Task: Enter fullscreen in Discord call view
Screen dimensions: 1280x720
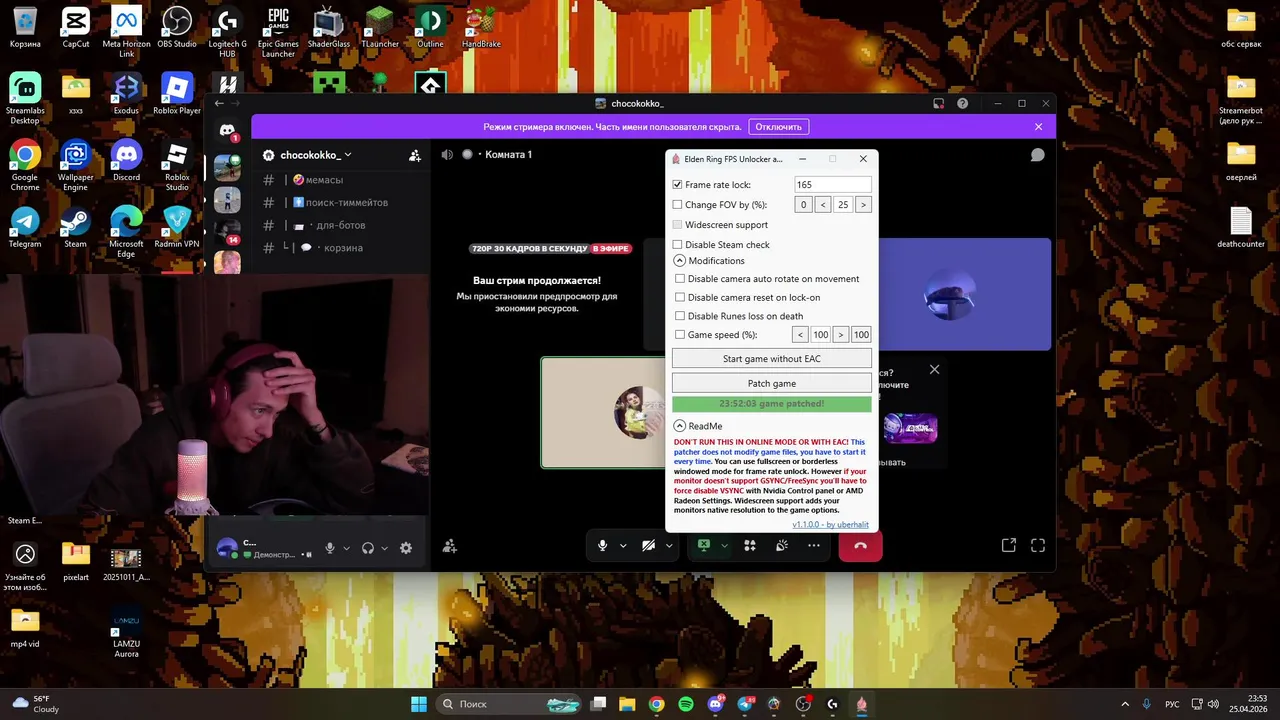Action: (x=1038, y=545)
